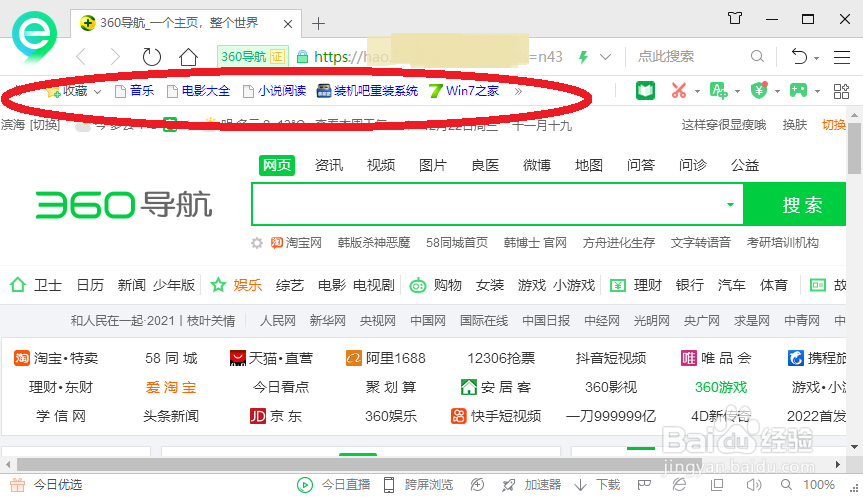Viewport: 863px width, 497px height.
Task: Click the lightning speed mode icon
Action: click(x=583, y=57)
